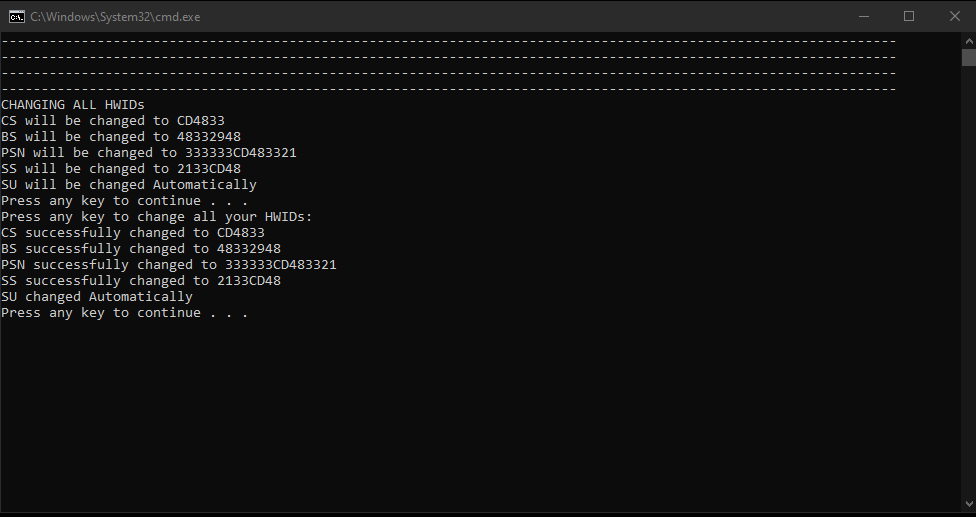
Task: Click the 'CS successfully changed to CD4833' line
Action: [133, 233]
